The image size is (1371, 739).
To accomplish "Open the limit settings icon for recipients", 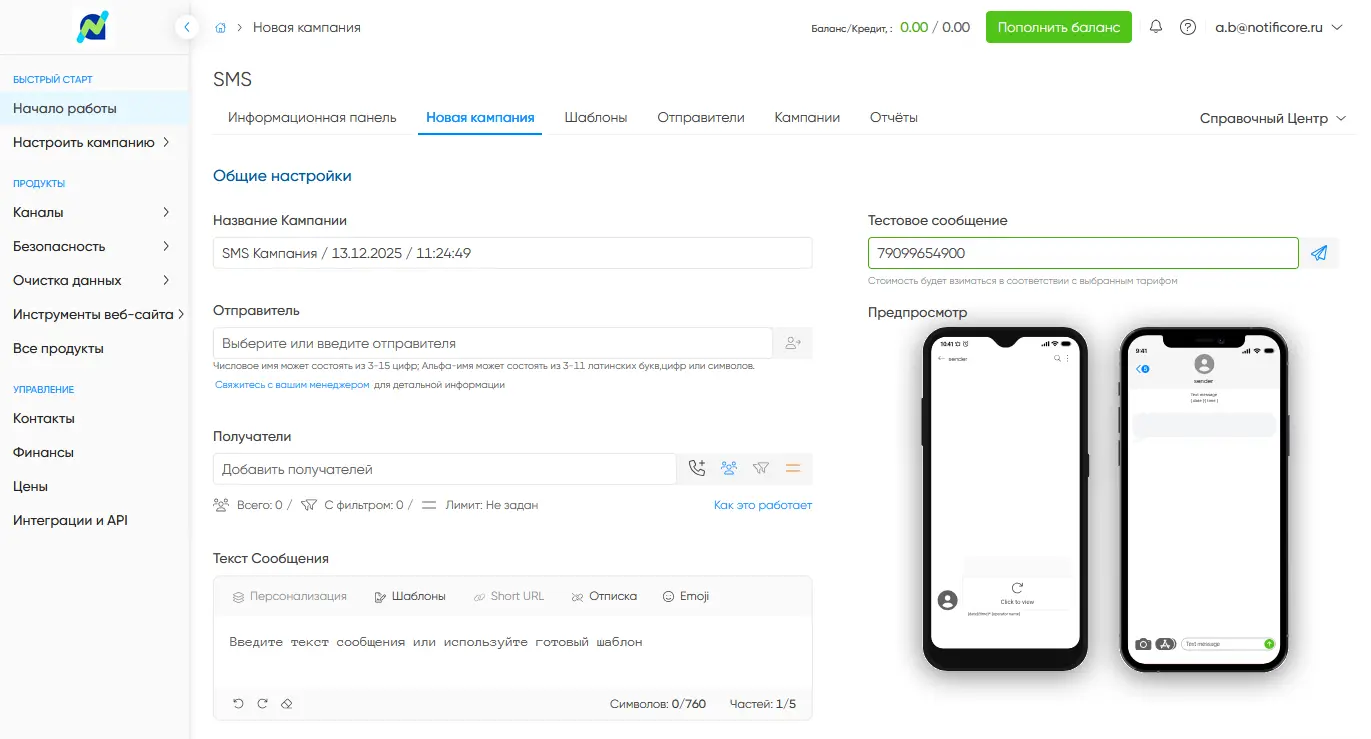I will click(793, 468).
